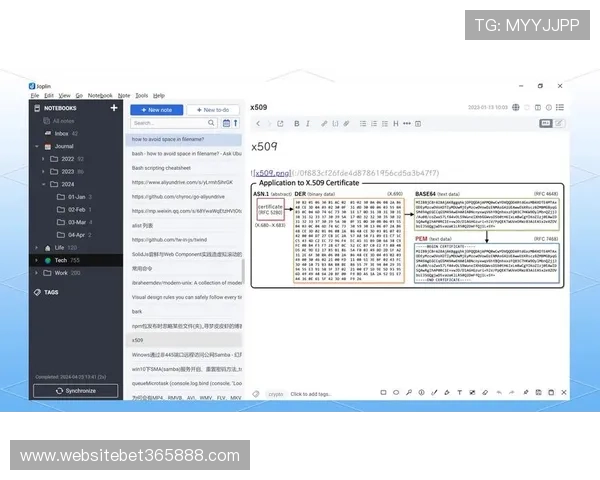The height and width of the screenshot is (480, 600).
Task: Toggle bold formatting in editor toolbar
Action: pos(296,123)
